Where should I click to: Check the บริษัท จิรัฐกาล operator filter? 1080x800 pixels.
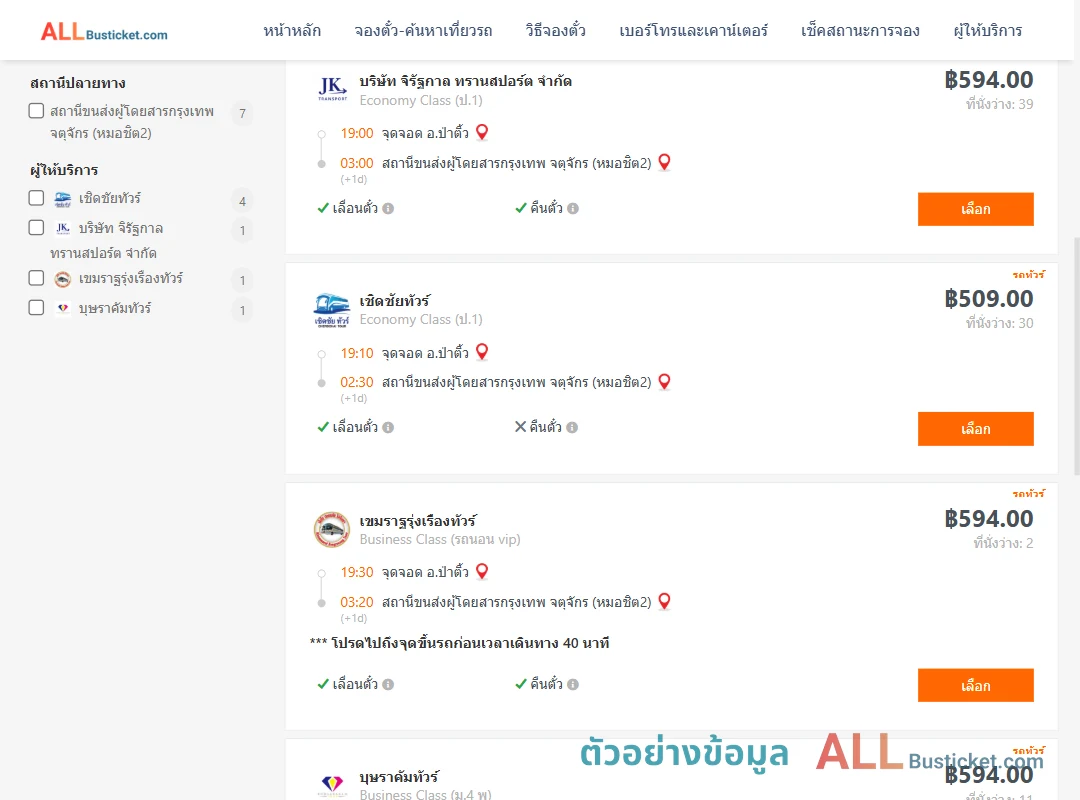[37, 228]
